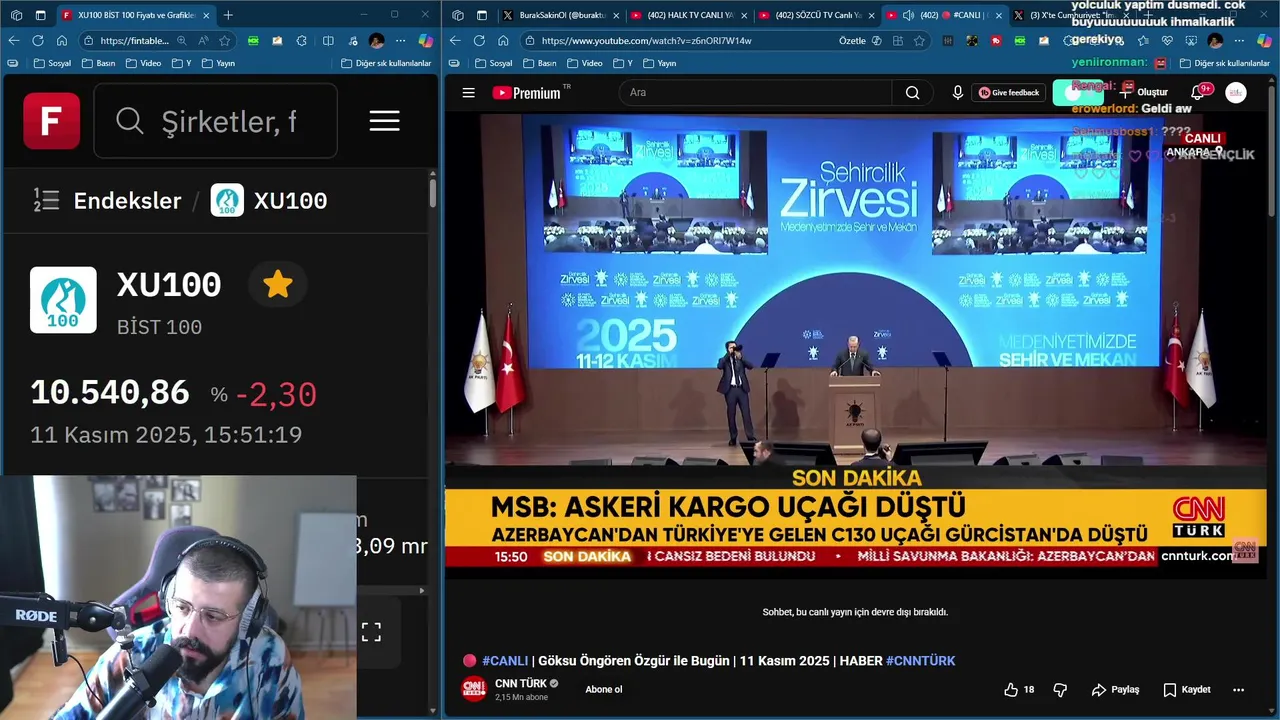
Task: Bookmark the YouTube page with star icon
Action: point(919,40)
